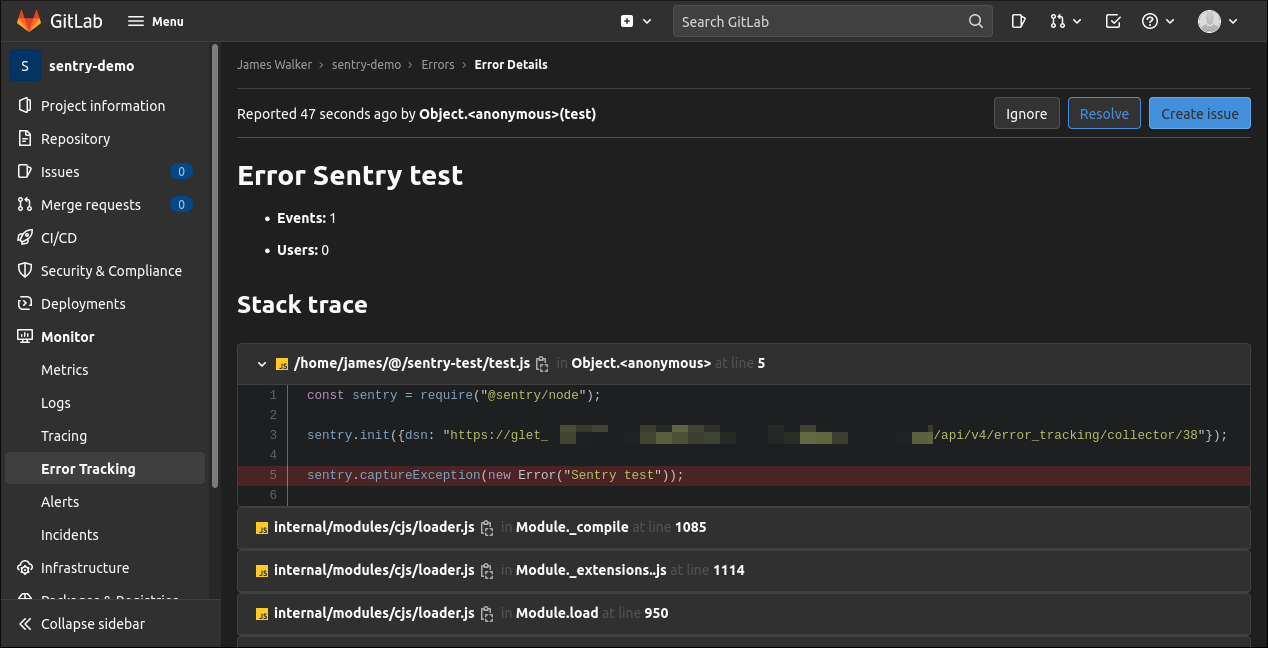Viewport: 1268px width, 648px height.
Task: Click the Deployments sidebar icon
Action: (25, 303)
